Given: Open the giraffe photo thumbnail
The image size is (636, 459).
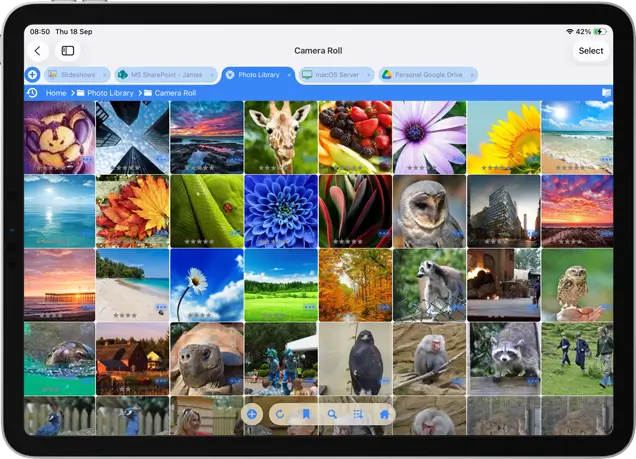Looking at the screenshot, I should click(281, 137).
